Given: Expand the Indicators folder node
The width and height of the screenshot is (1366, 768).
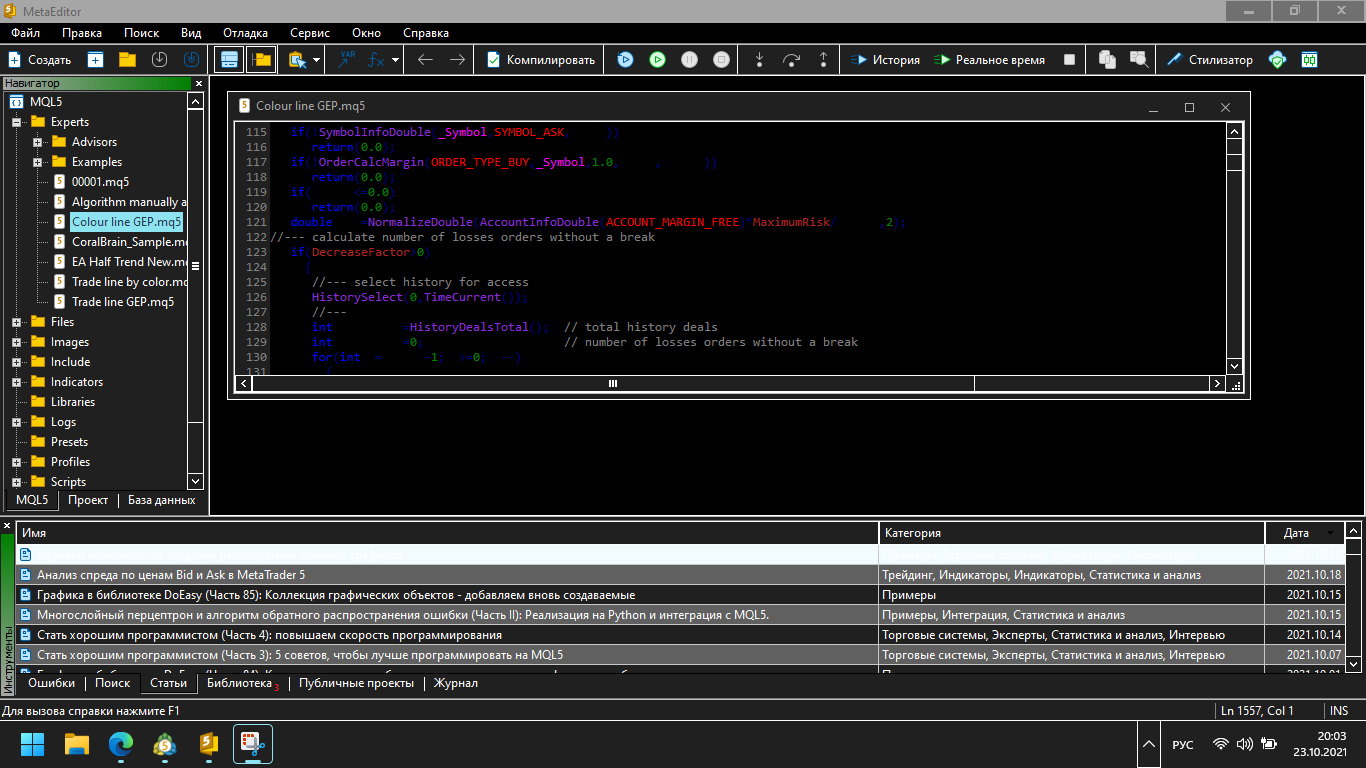Looking at the screenshot, I should click(16, 382).
